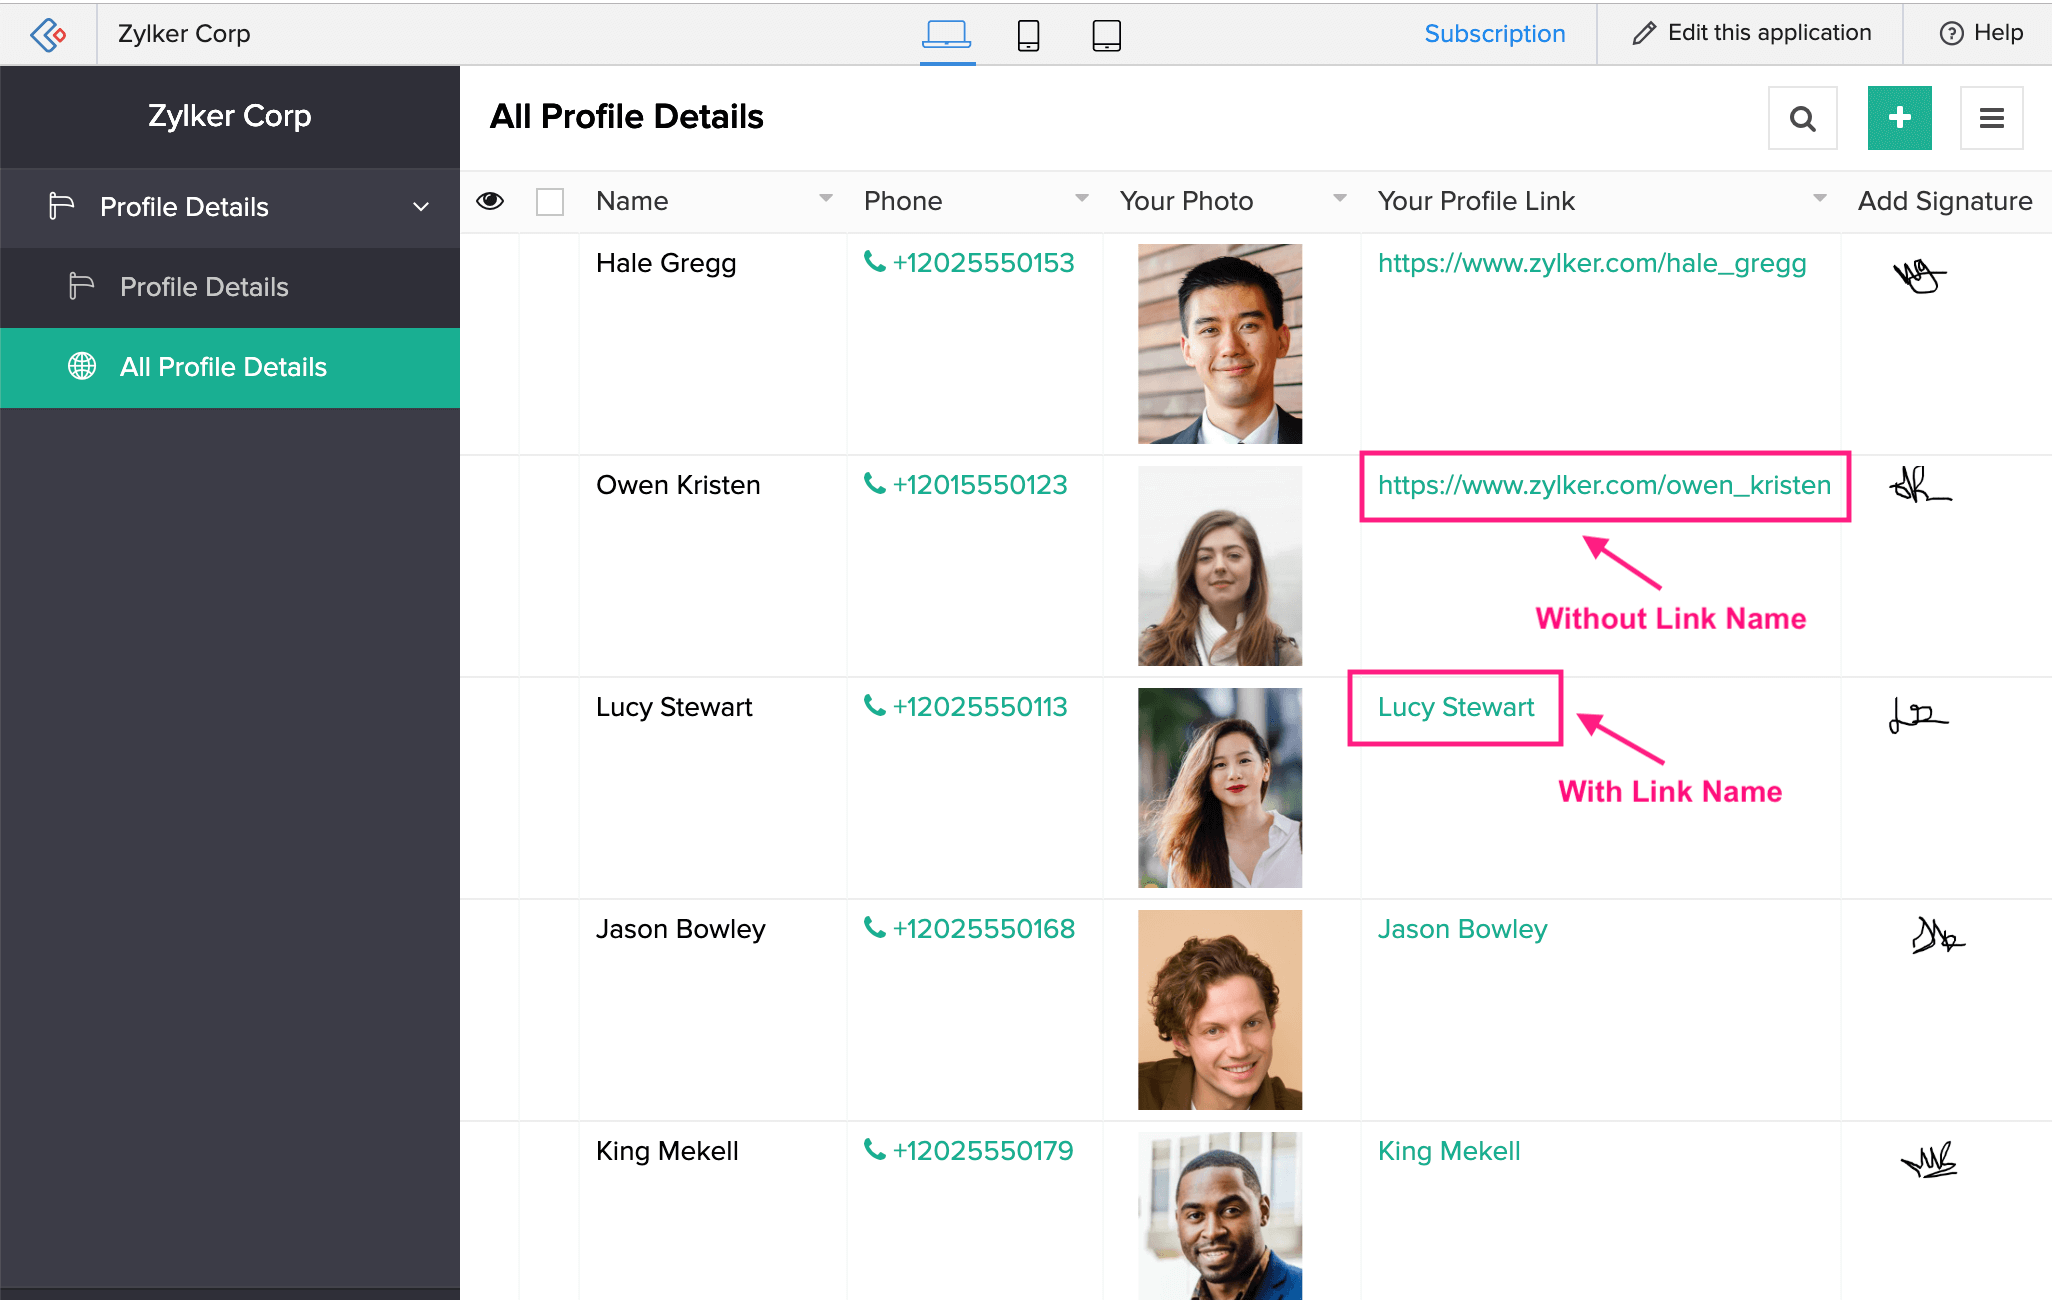Click Lucy Stewart's photo thumbnail
This screenshot has height=1300, width=2052.
1220,788
